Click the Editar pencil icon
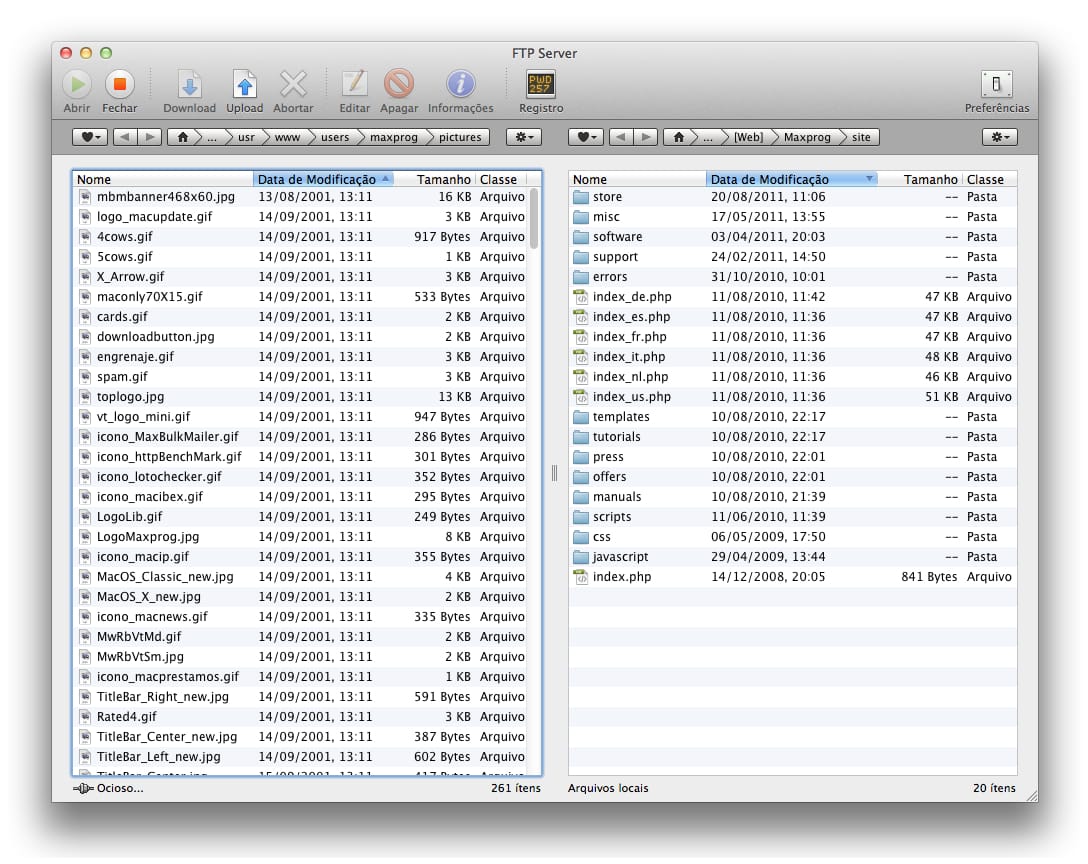1088x864 pixels. (x=354, y=84)
